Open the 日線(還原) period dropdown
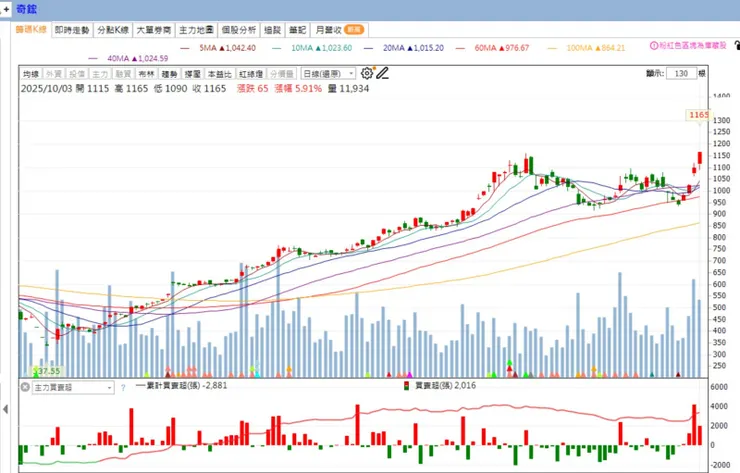 pyautogui.click(x=328, y=74)
